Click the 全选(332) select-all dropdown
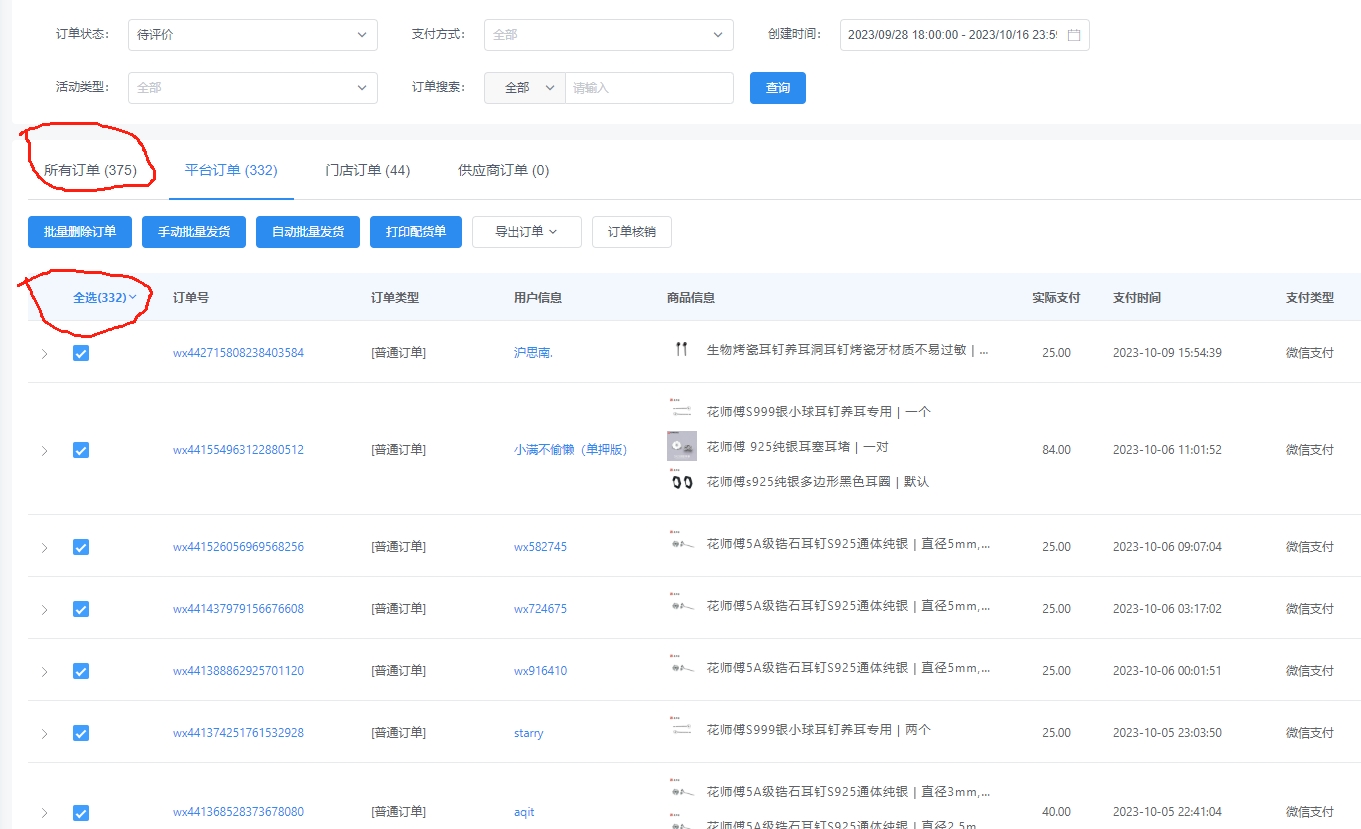 [x=104, y=298]
